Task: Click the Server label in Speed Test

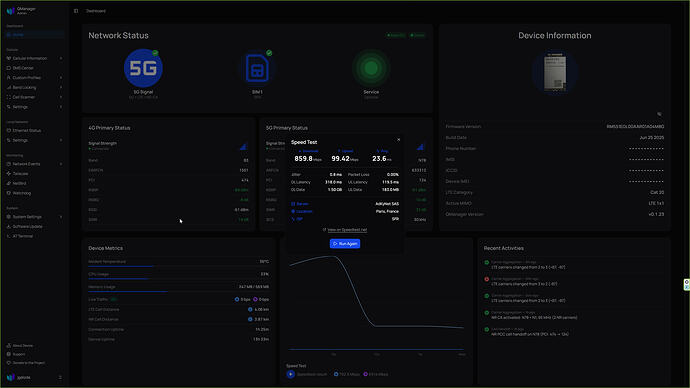Action: click(302, 204)
